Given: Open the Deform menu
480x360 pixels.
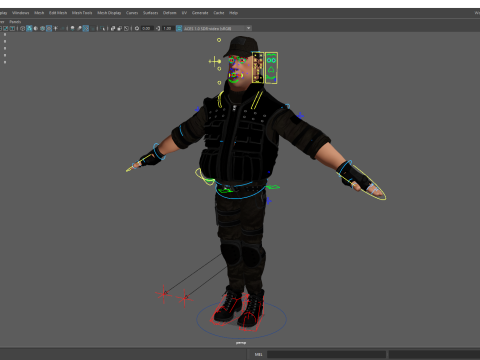Looking at the screenshot, I should (x=170, y=13).
